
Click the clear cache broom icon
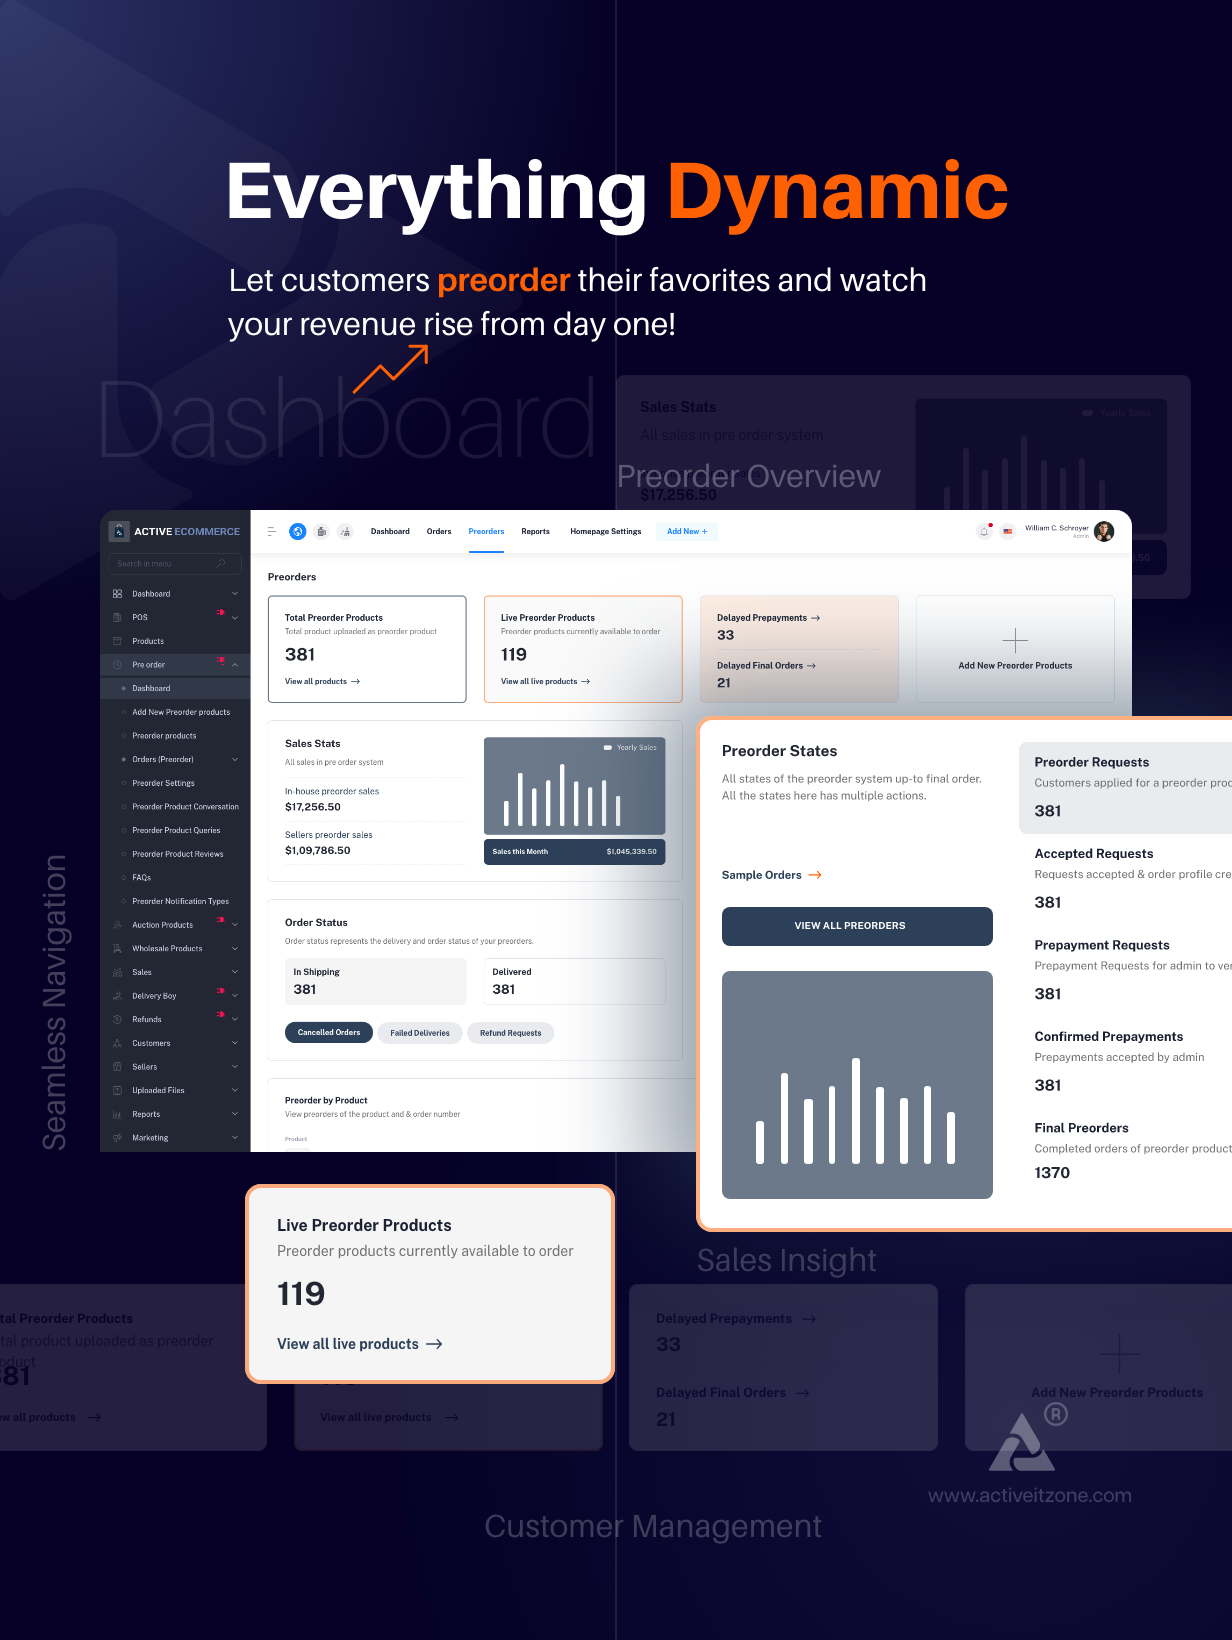345,531
